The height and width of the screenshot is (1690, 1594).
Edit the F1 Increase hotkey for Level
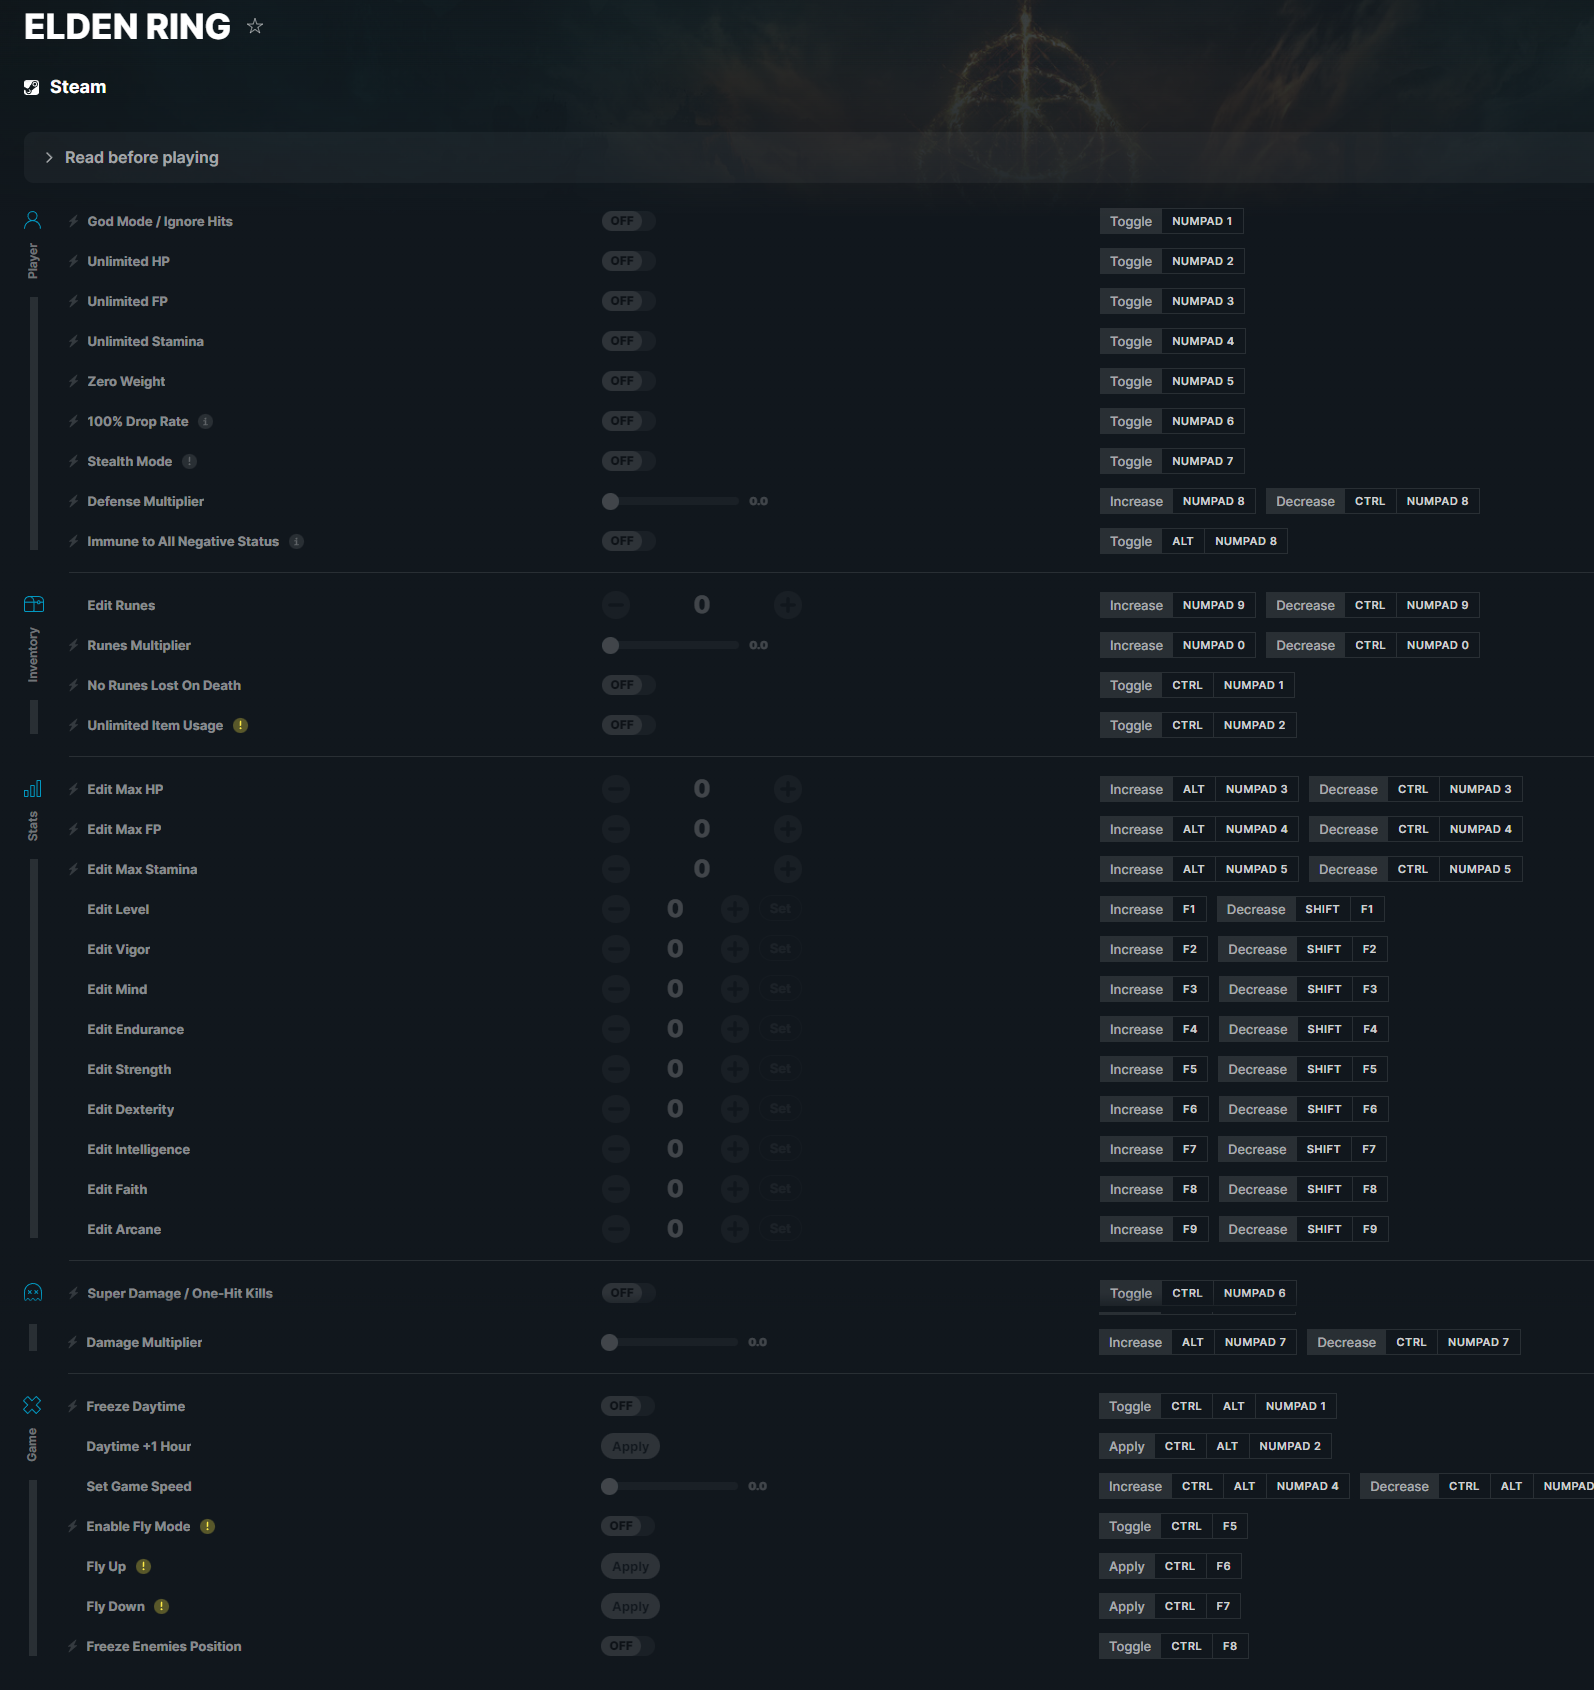pyautogui.click(x=1189, y=909)
